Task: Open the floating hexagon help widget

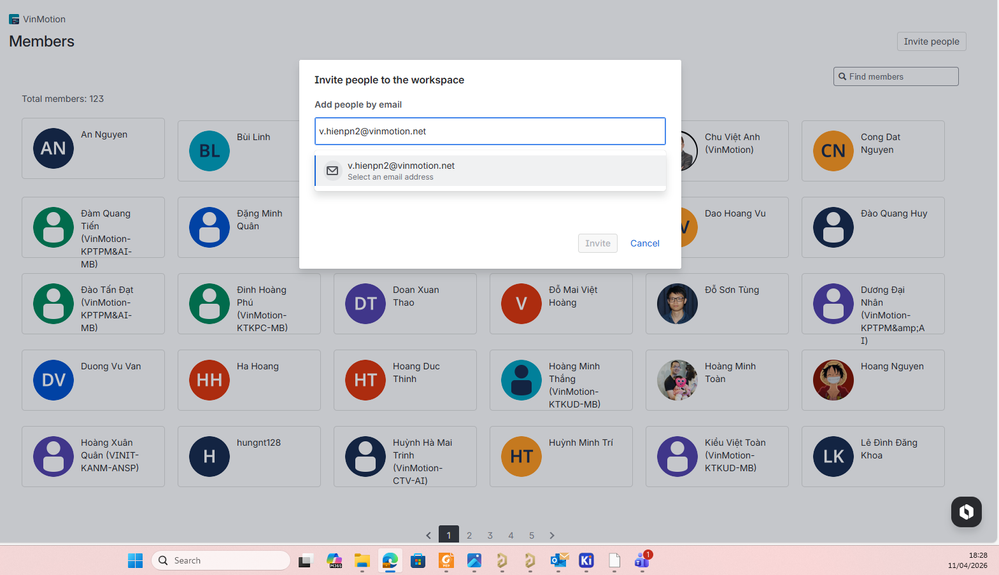Action: [x=966, y=511]
